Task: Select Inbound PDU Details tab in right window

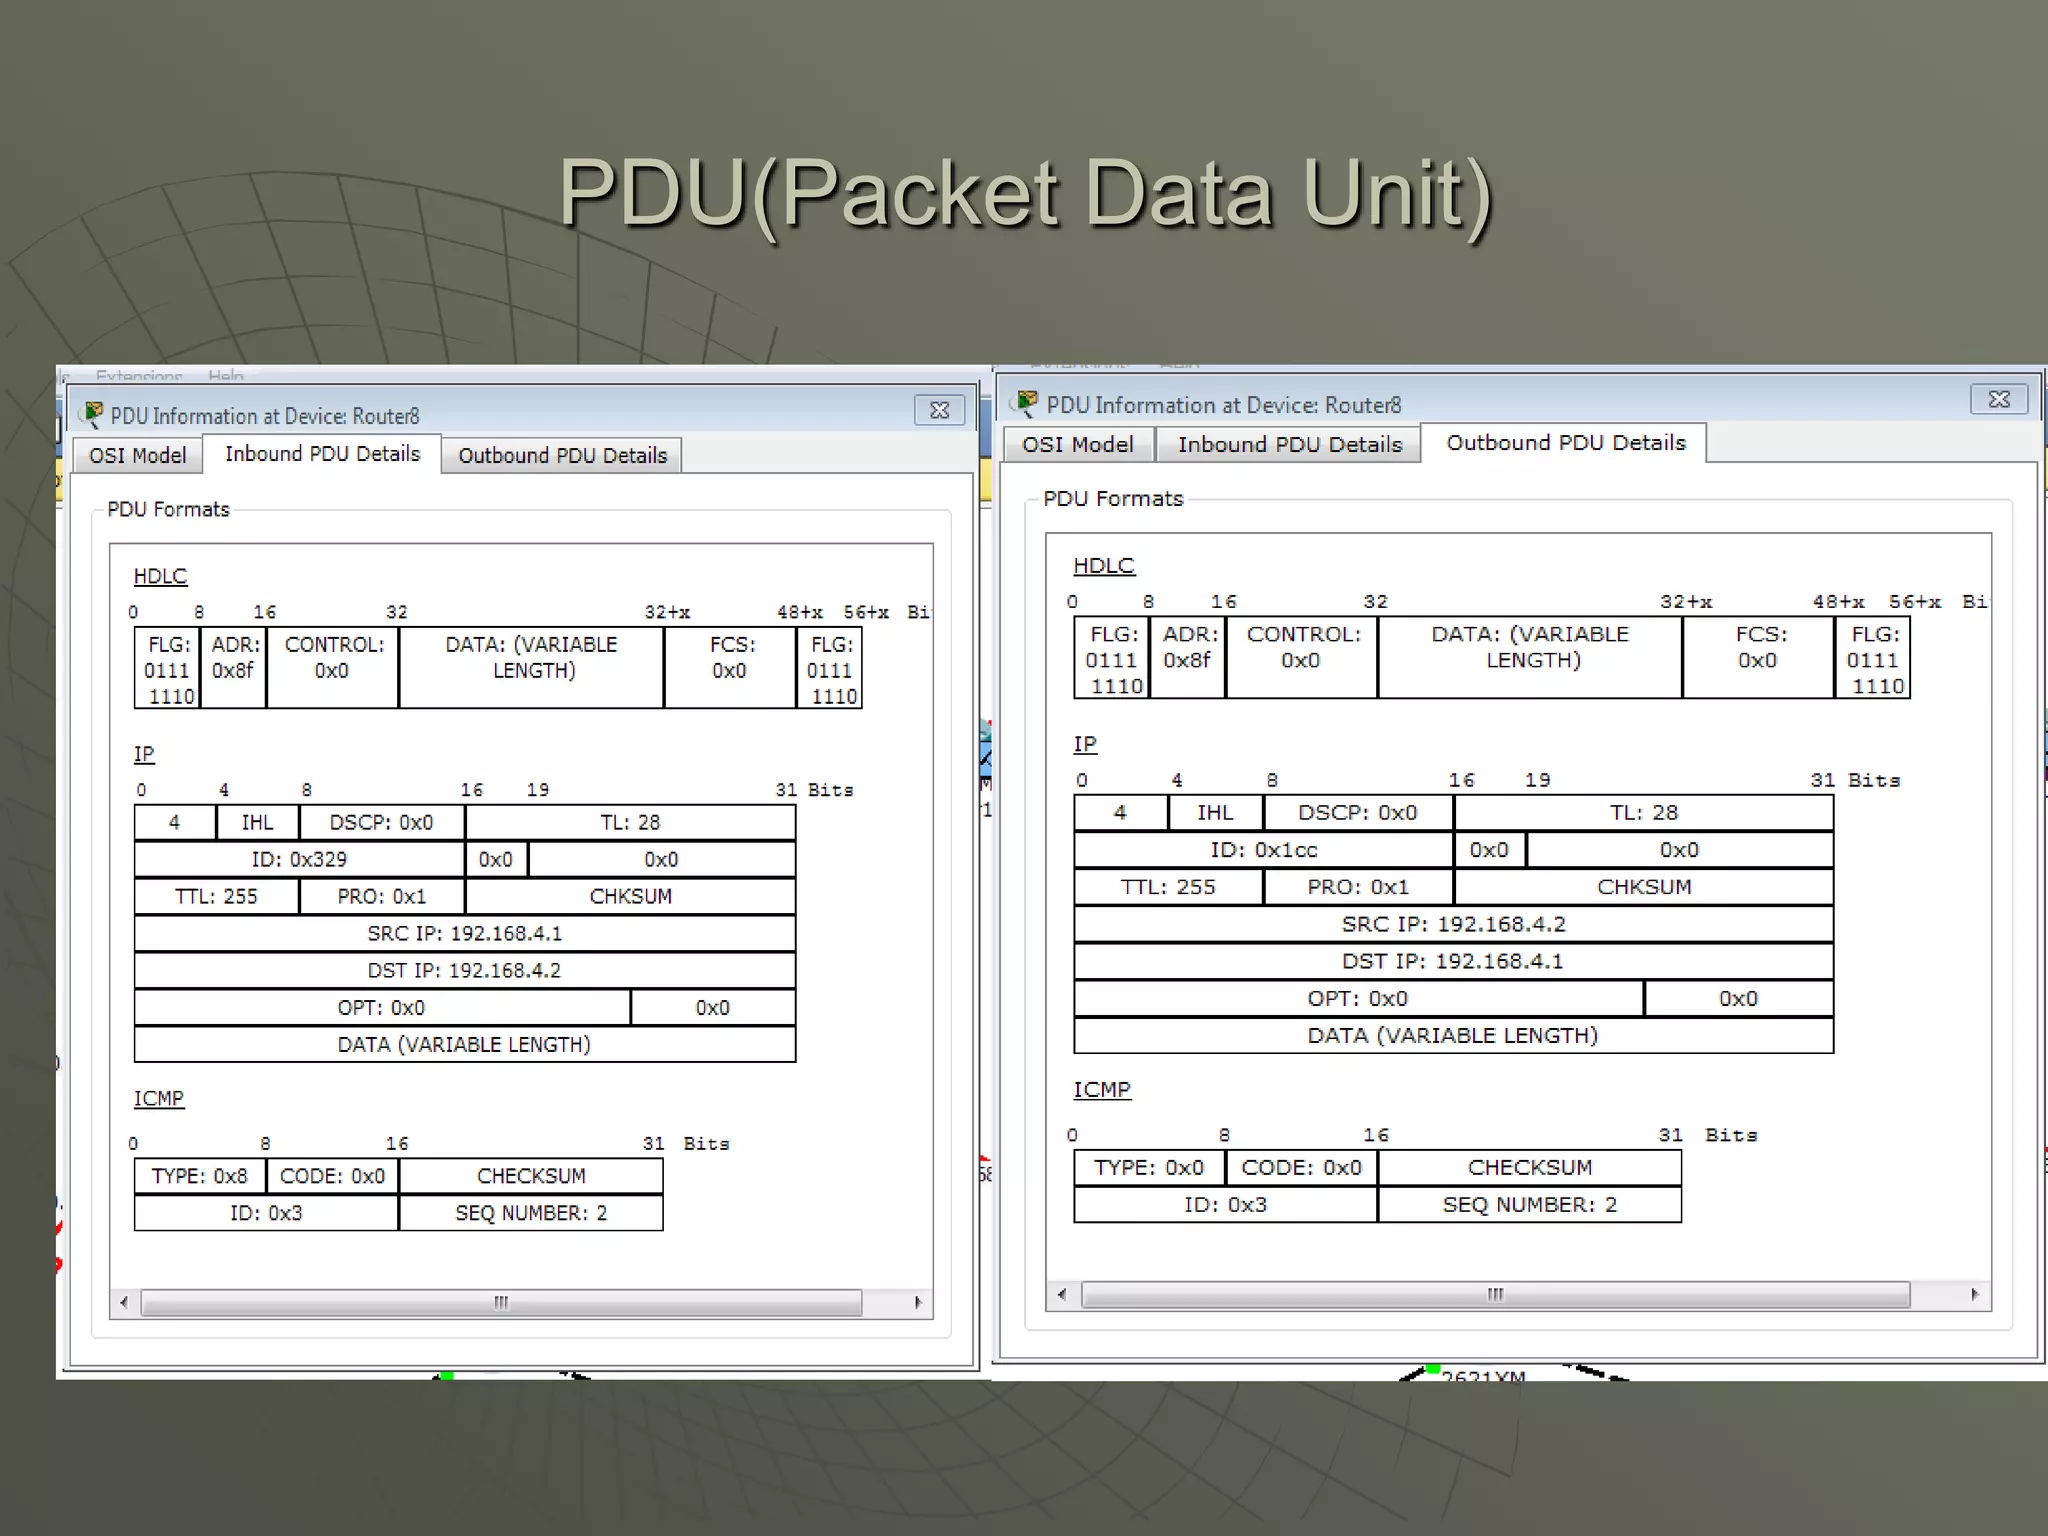Action: coord(1289,445)
